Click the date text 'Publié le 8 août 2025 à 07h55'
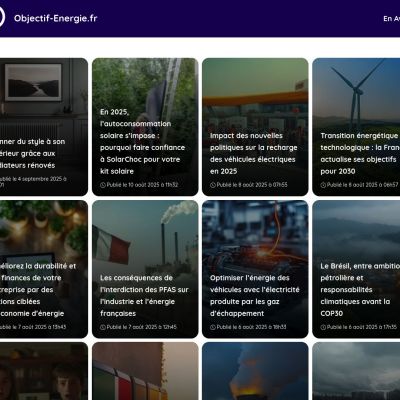The image size is (400, 400). (252, 185)
